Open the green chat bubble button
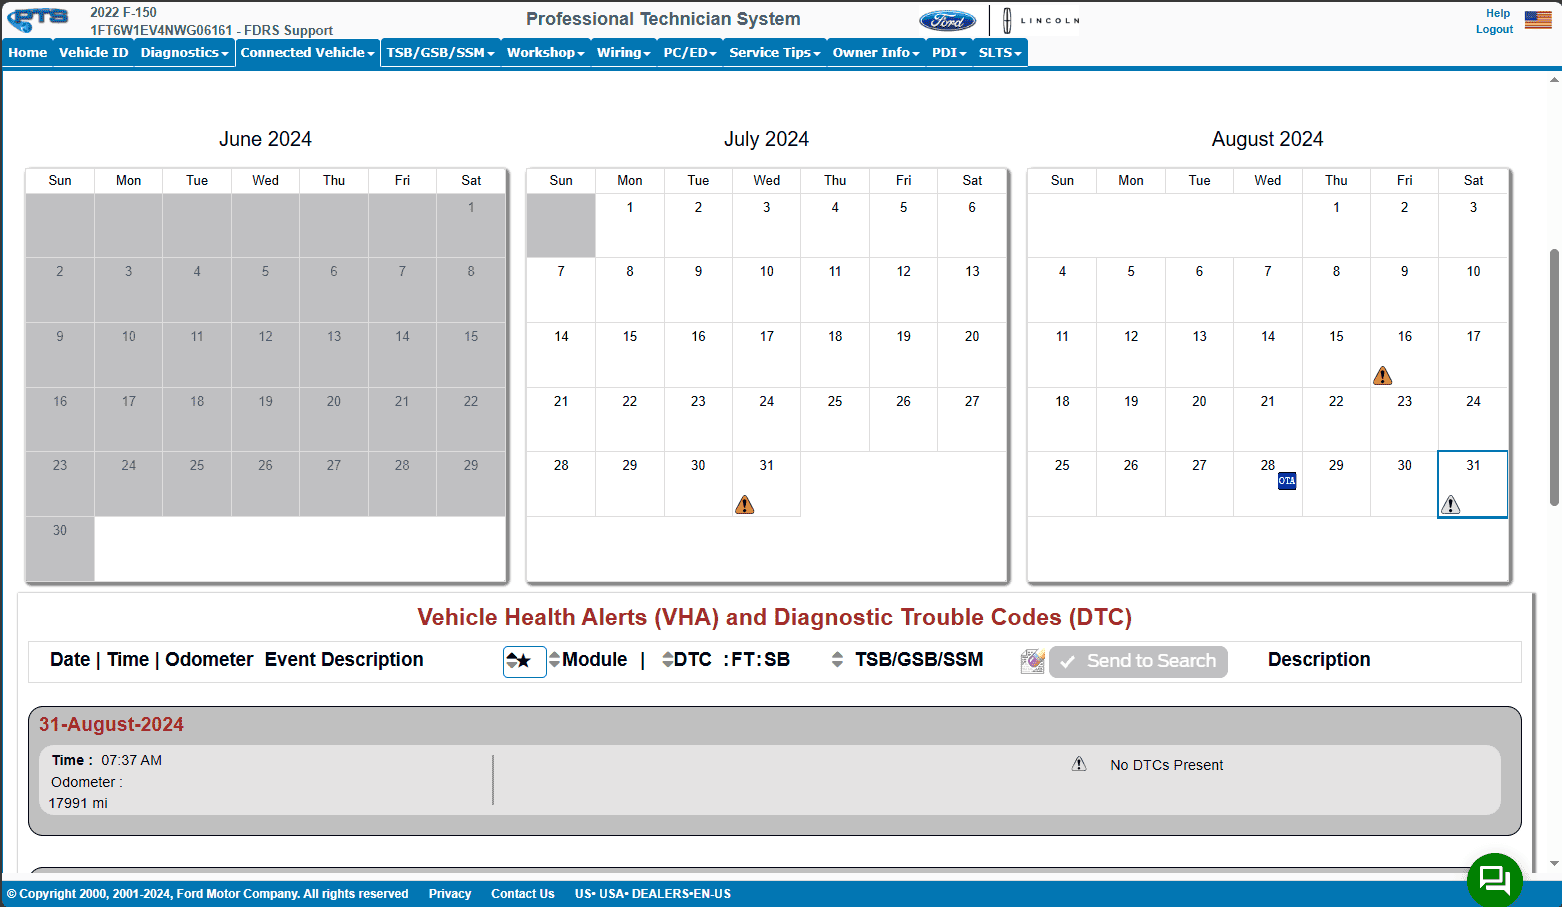1562x907 pixels. pyautogui.click(x=1494, y=879)
